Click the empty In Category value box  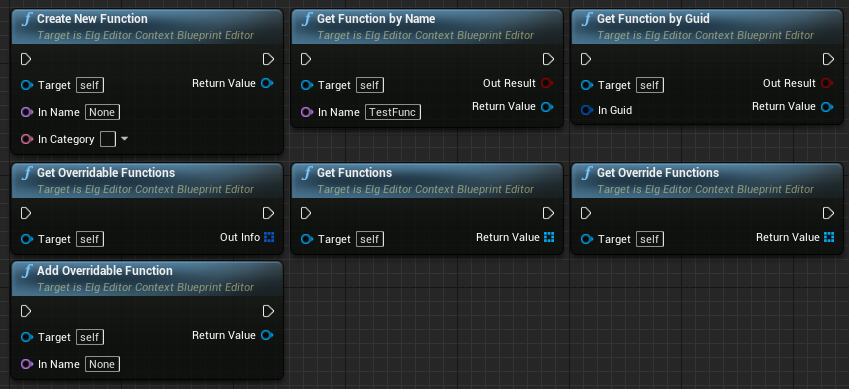108,139
